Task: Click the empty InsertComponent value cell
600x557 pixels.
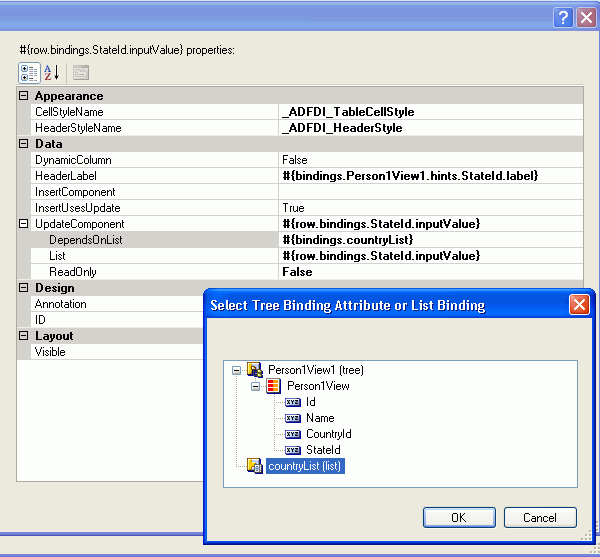Action: click(431, 192)
